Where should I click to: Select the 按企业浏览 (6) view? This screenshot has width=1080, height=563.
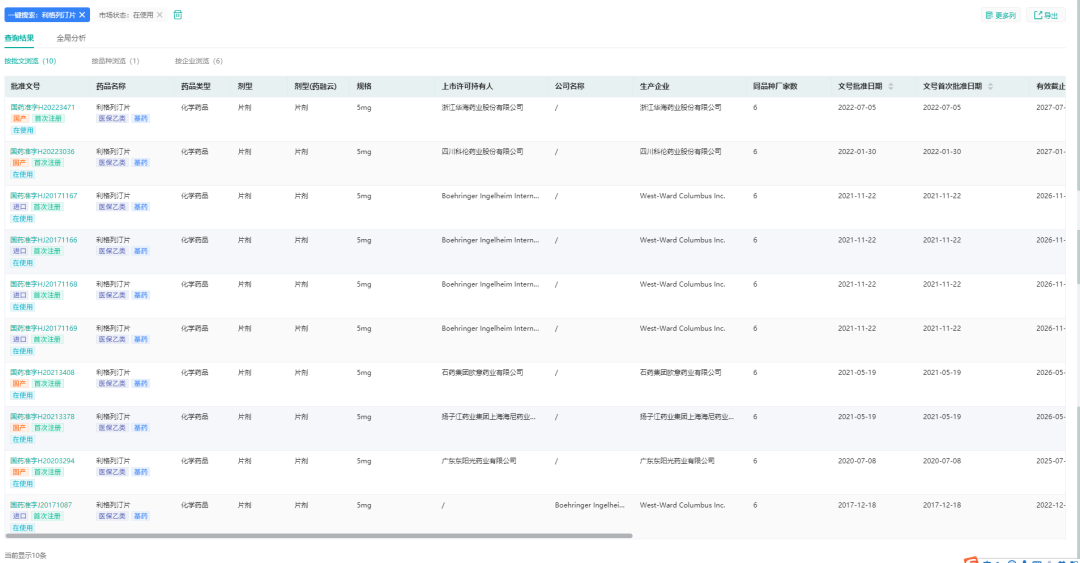click(x=198, y=61)
